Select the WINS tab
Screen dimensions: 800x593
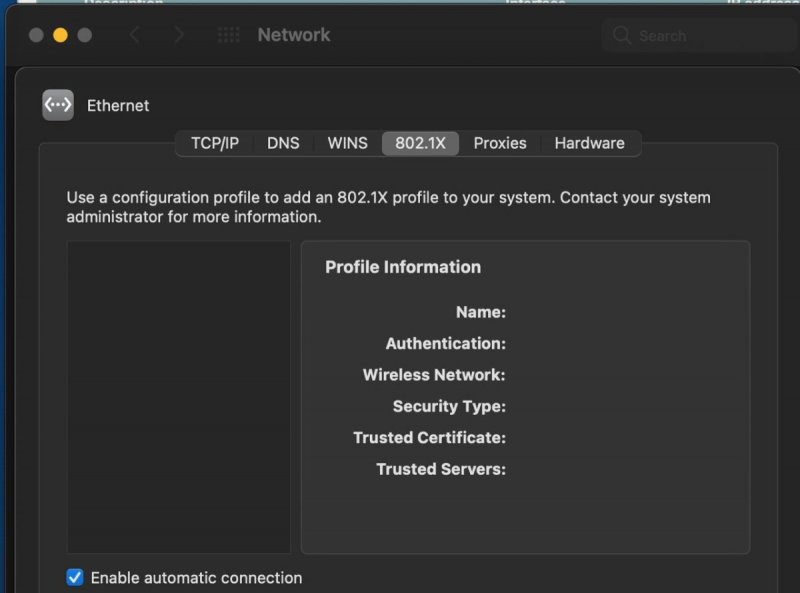(347, 143)
